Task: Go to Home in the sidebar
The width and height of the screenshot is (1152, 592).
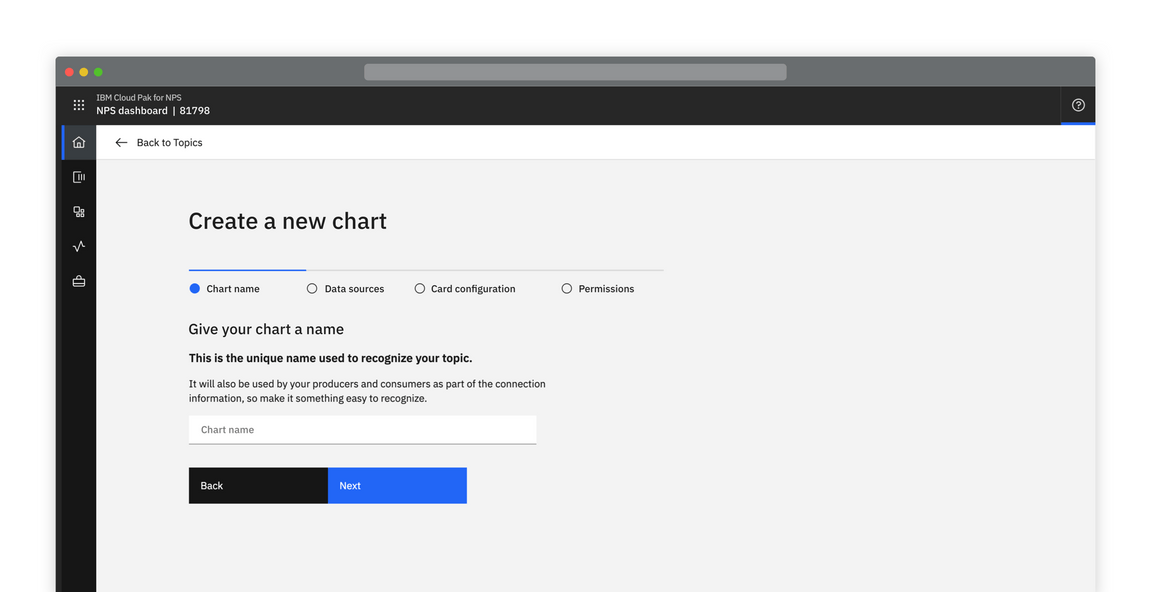Action: 79,142
